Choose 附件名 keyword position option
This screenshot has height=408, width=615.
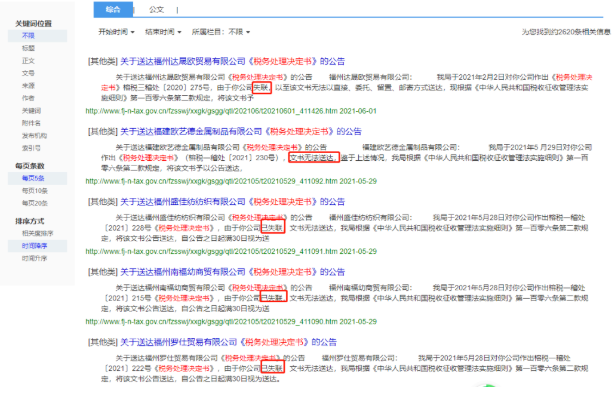point(30,122)
